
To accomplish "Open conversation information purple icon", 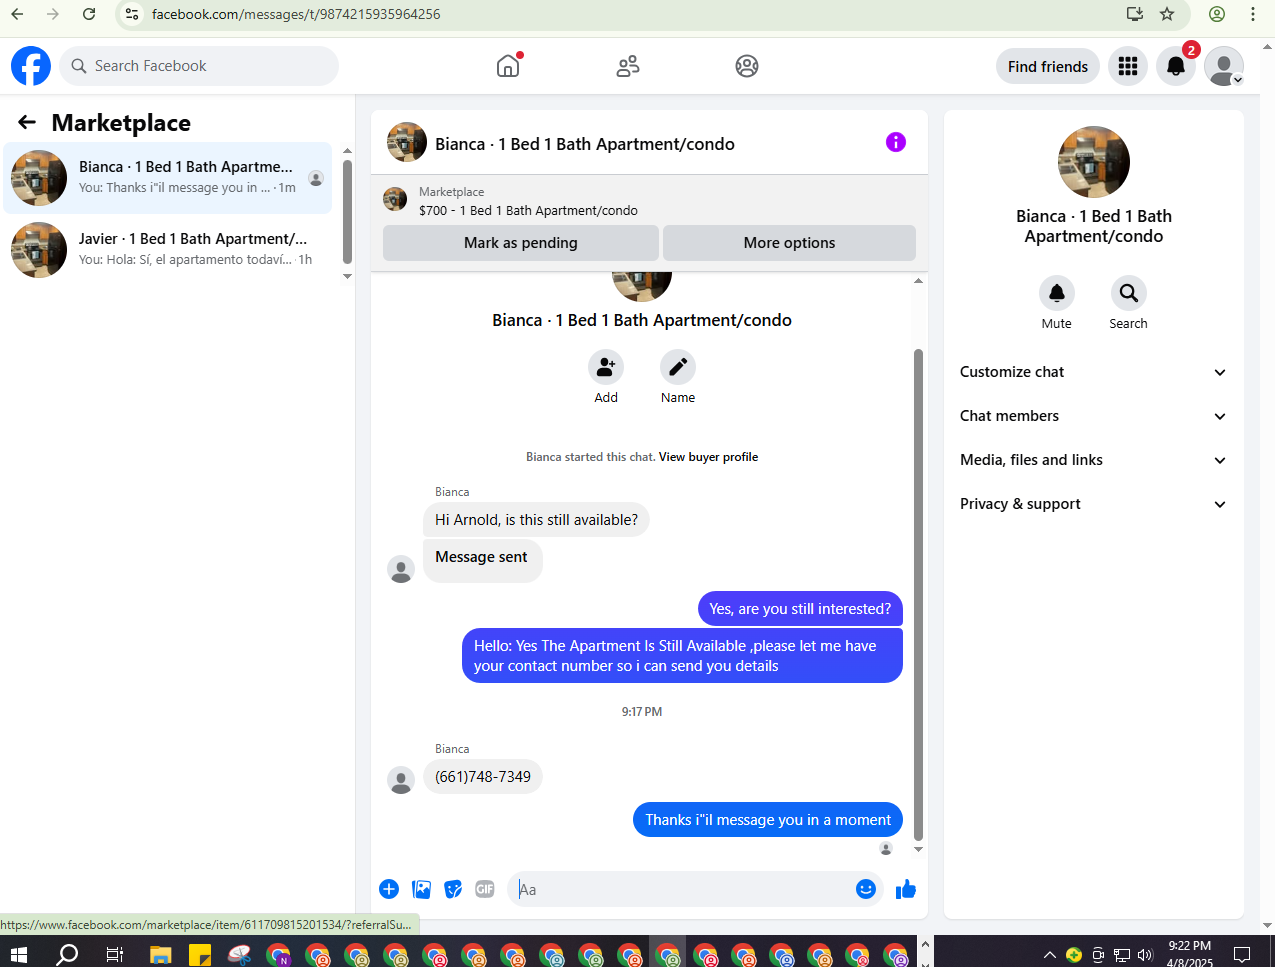I will click(x=896, y=142).
